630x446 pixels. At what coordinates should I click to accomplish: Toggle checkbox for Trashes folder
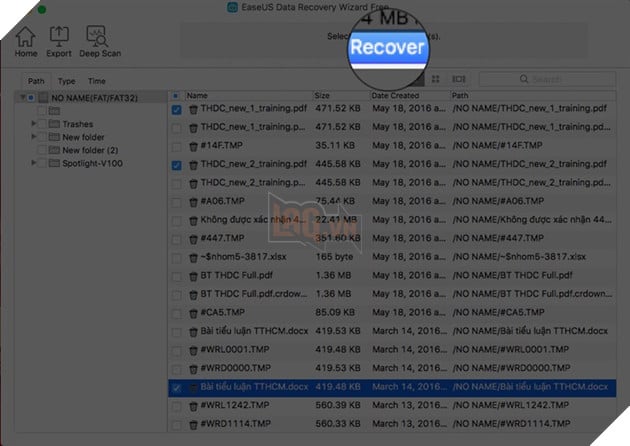(42, 124)
